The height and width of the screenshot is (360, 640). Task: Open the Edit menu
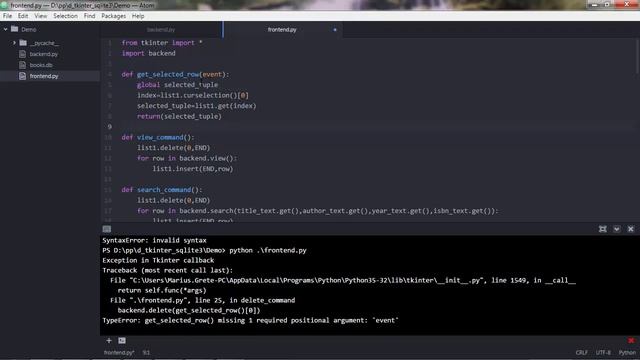coord(23,16)
